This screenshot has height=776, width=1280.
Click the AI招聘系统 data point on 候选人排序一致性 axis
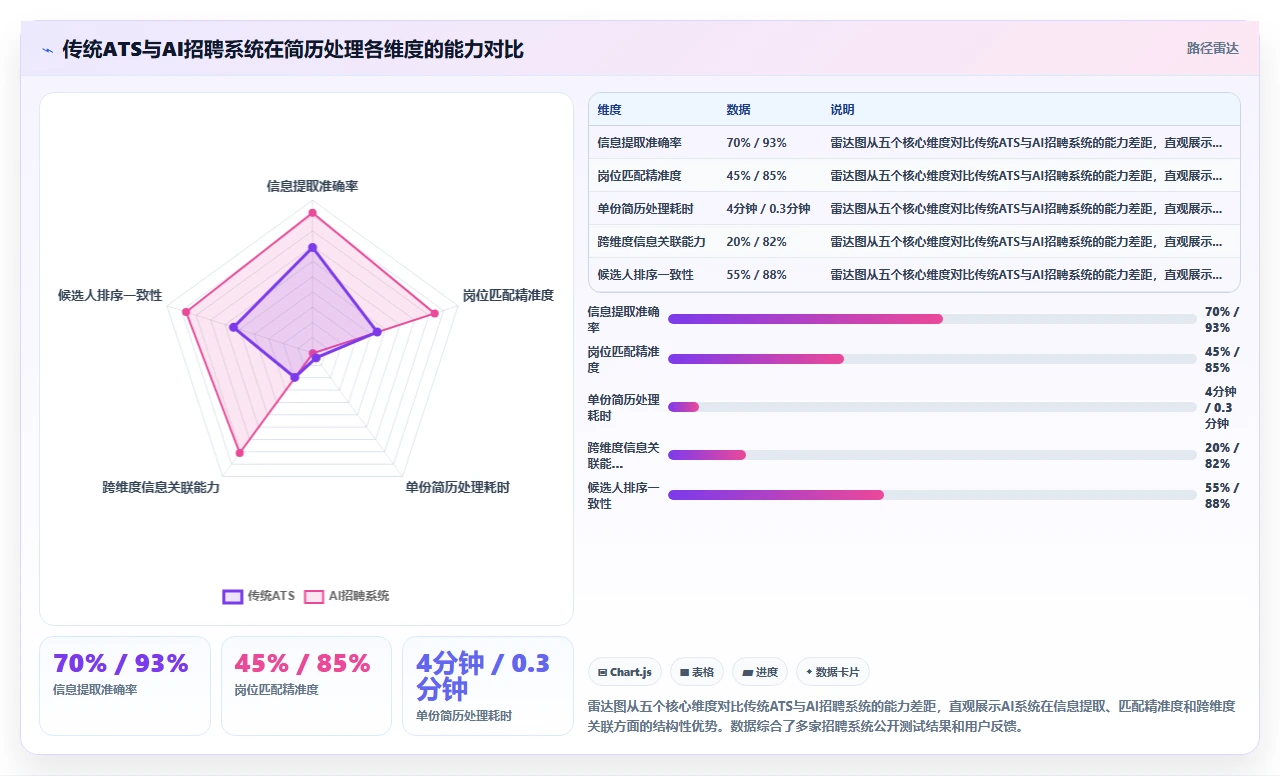pyautogui.click(x=186, y=312)
